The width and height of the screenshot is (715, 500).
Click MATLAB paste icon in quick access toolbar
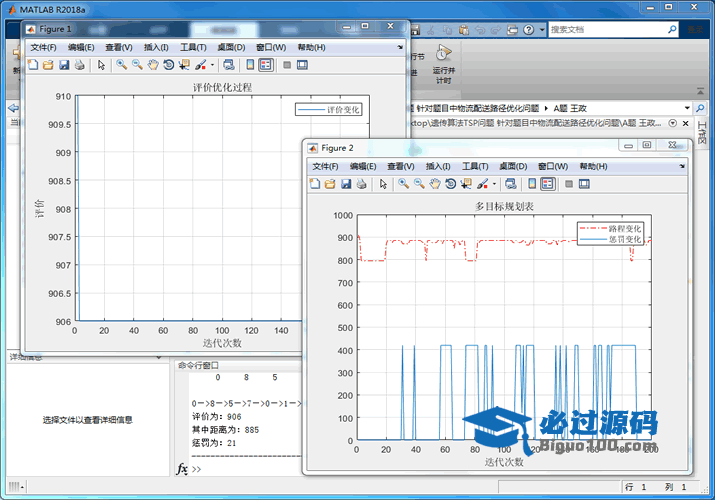[x=464, y=30]
